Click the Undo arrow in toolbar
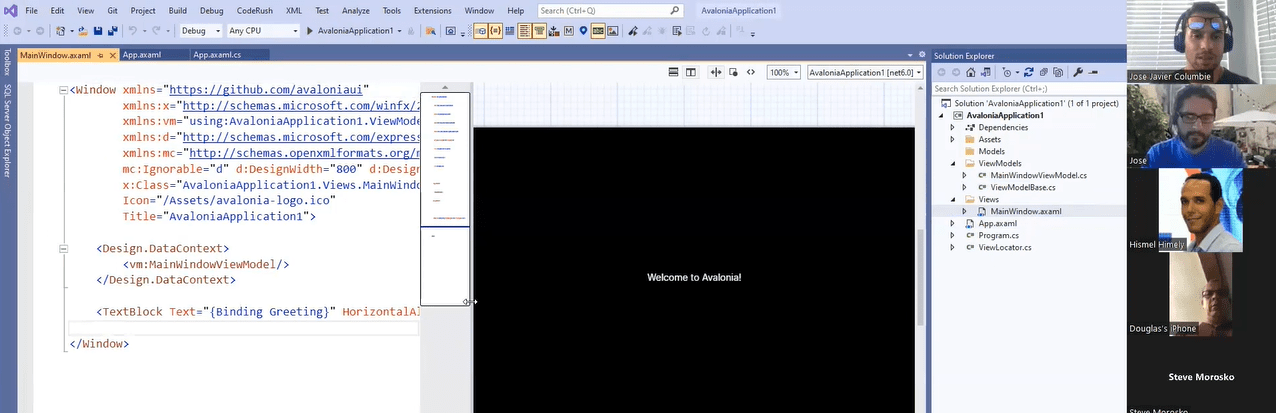The width and height of the screenshot is (1276, 413). (132, 31)
